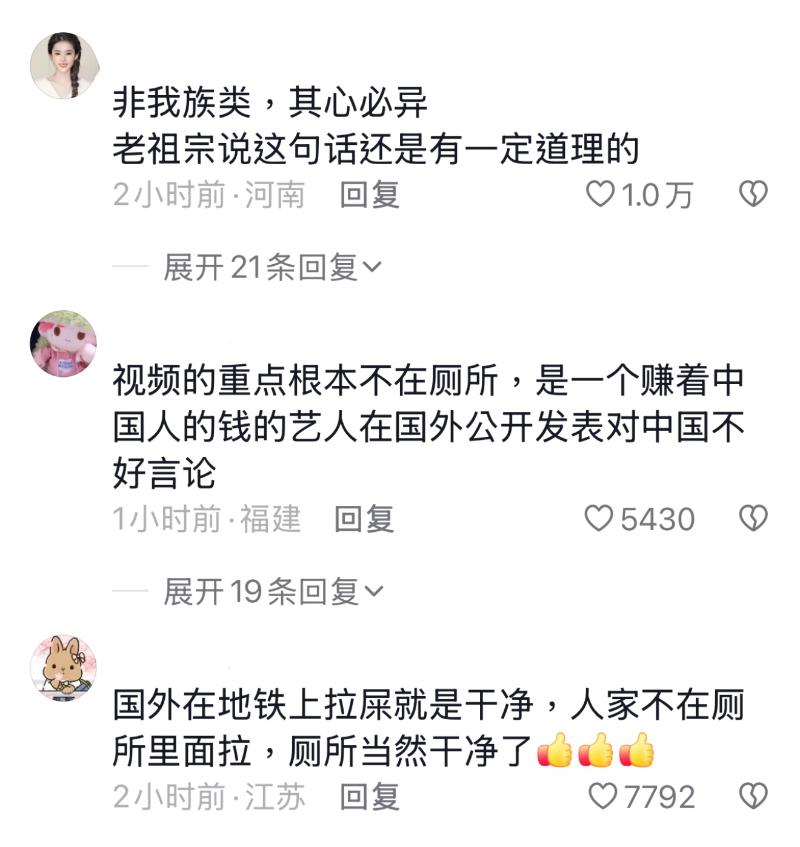Dislike the Henan comment using broken heart
Image resolution: width=800 pixels, height=847 pixels.
tap(753, 194)
